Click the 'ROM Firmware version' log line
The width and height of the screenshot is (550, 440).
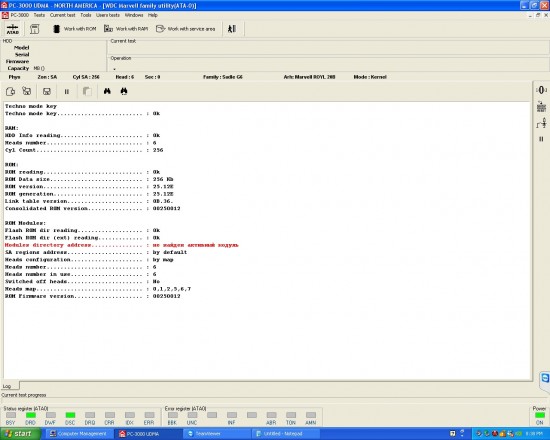[93, 296]
